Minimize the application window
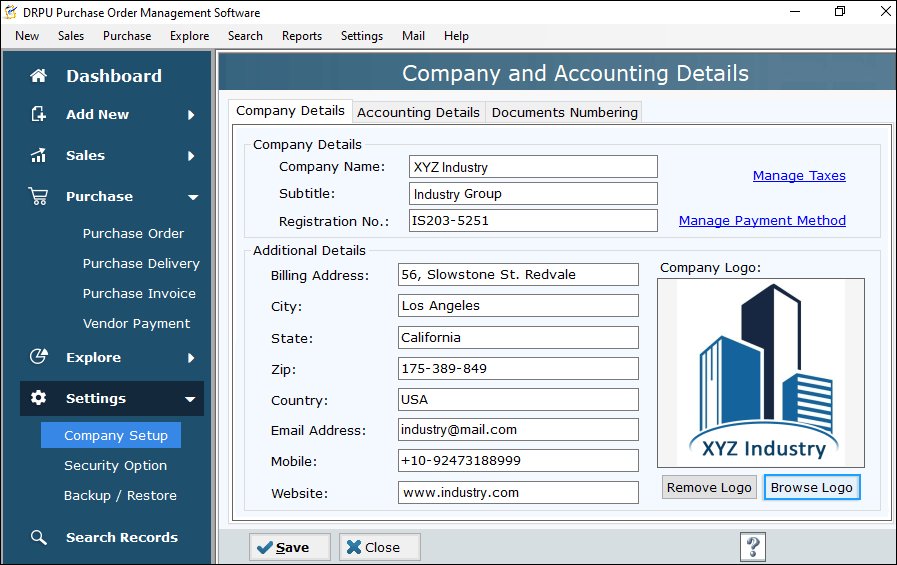Viewport: 897px width, 565px height. [795, 11]
